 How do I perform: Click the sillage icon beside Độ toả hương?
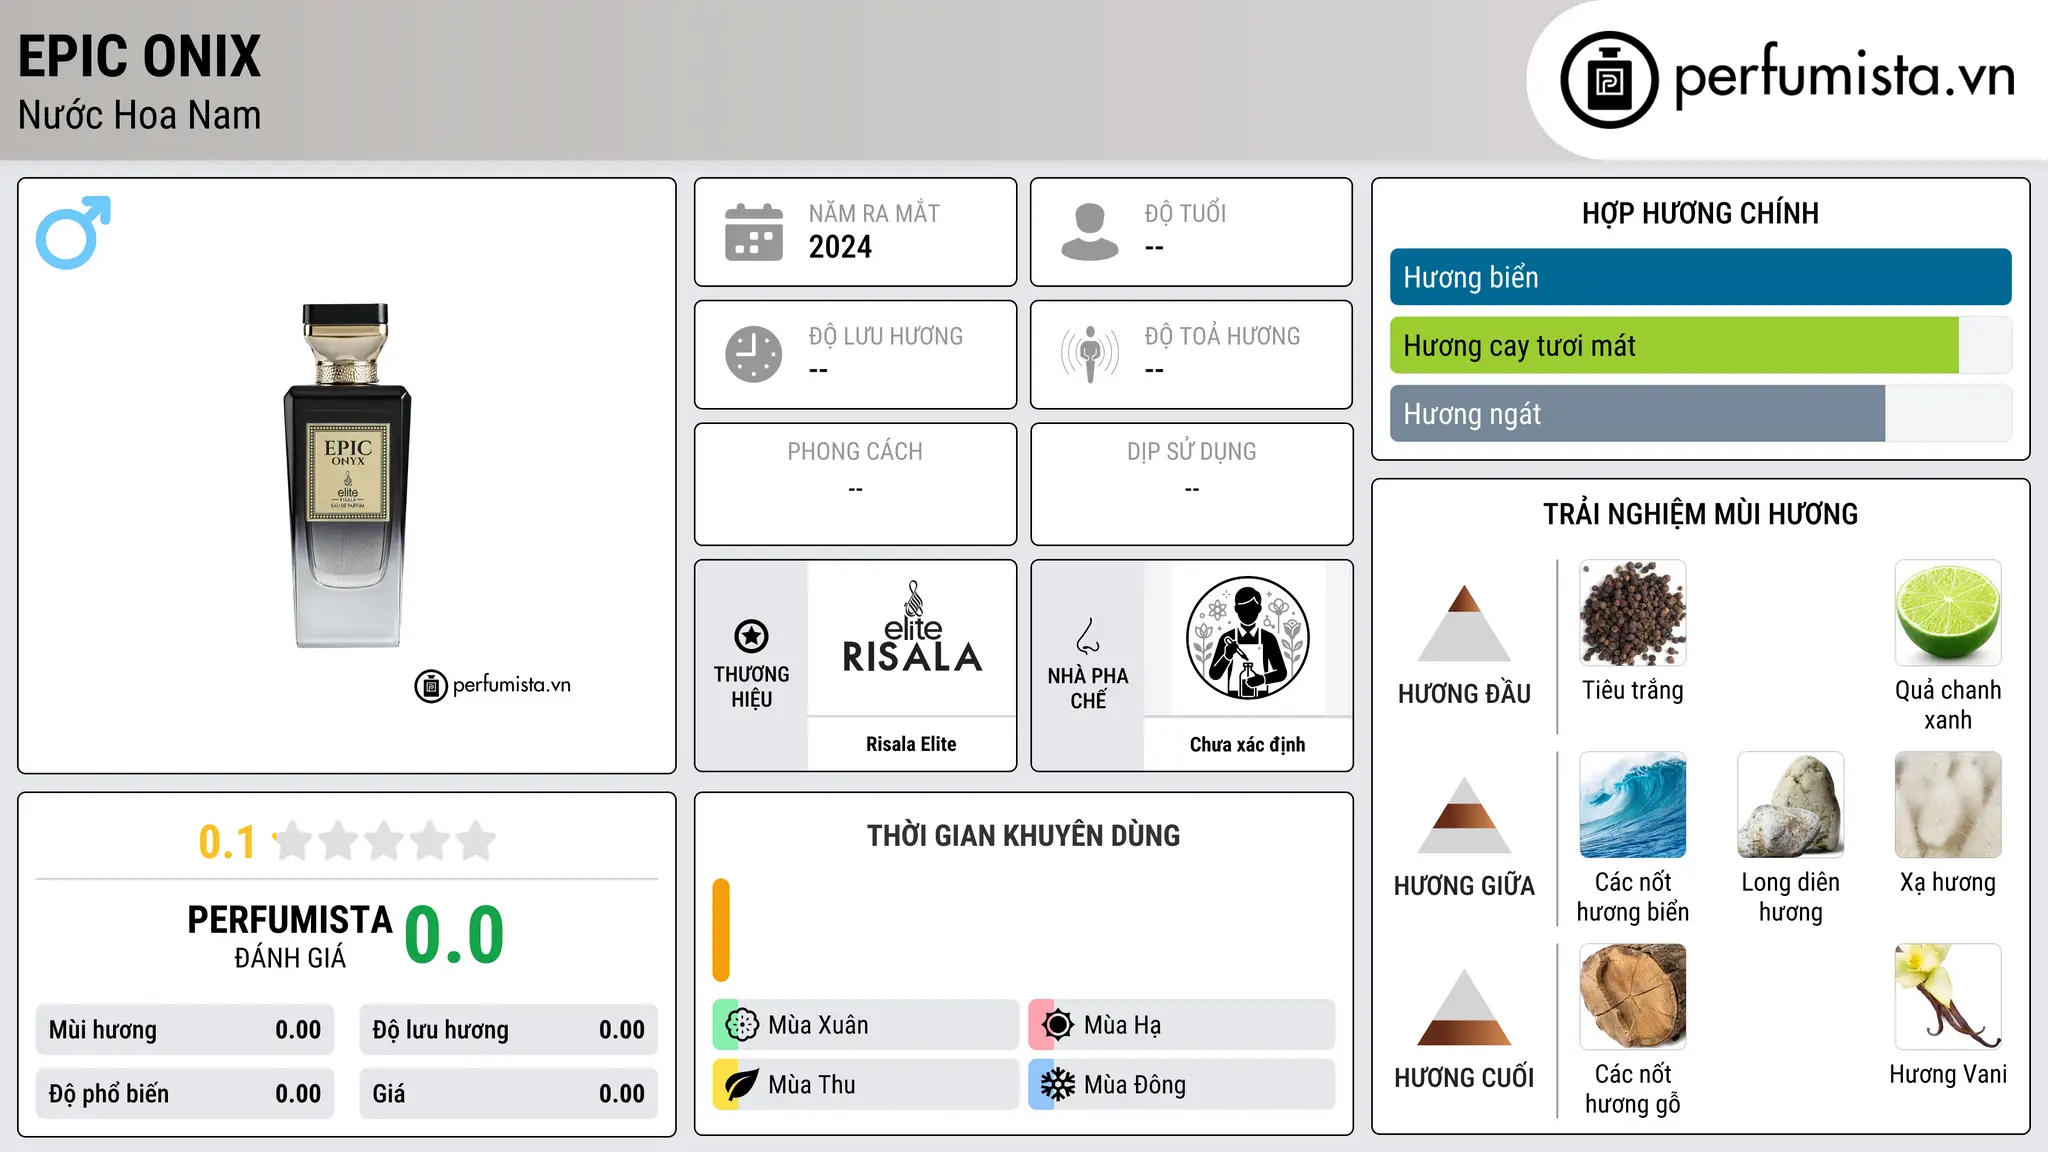pos(1089,354)
